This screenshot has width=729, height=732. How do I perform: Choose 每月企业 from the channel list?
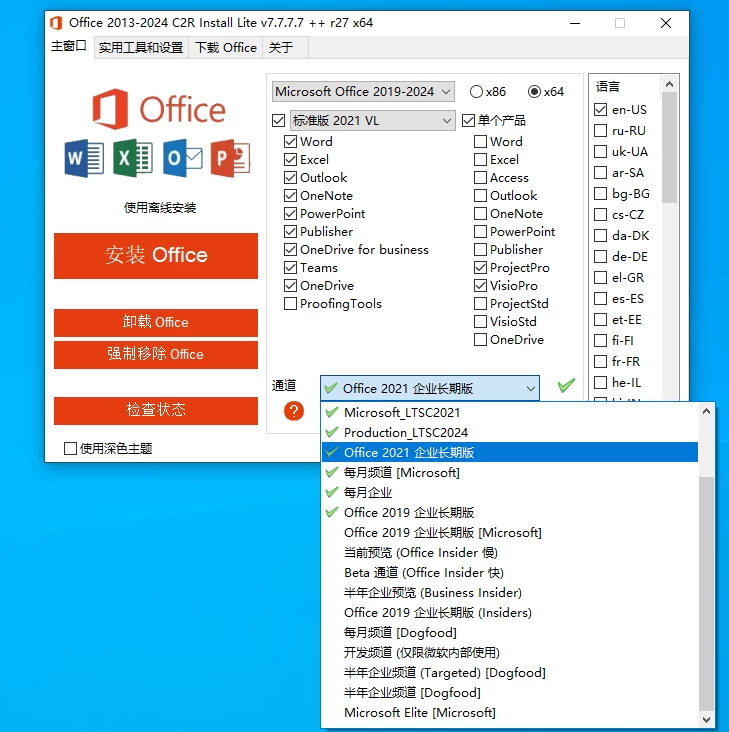click(510, 493)
